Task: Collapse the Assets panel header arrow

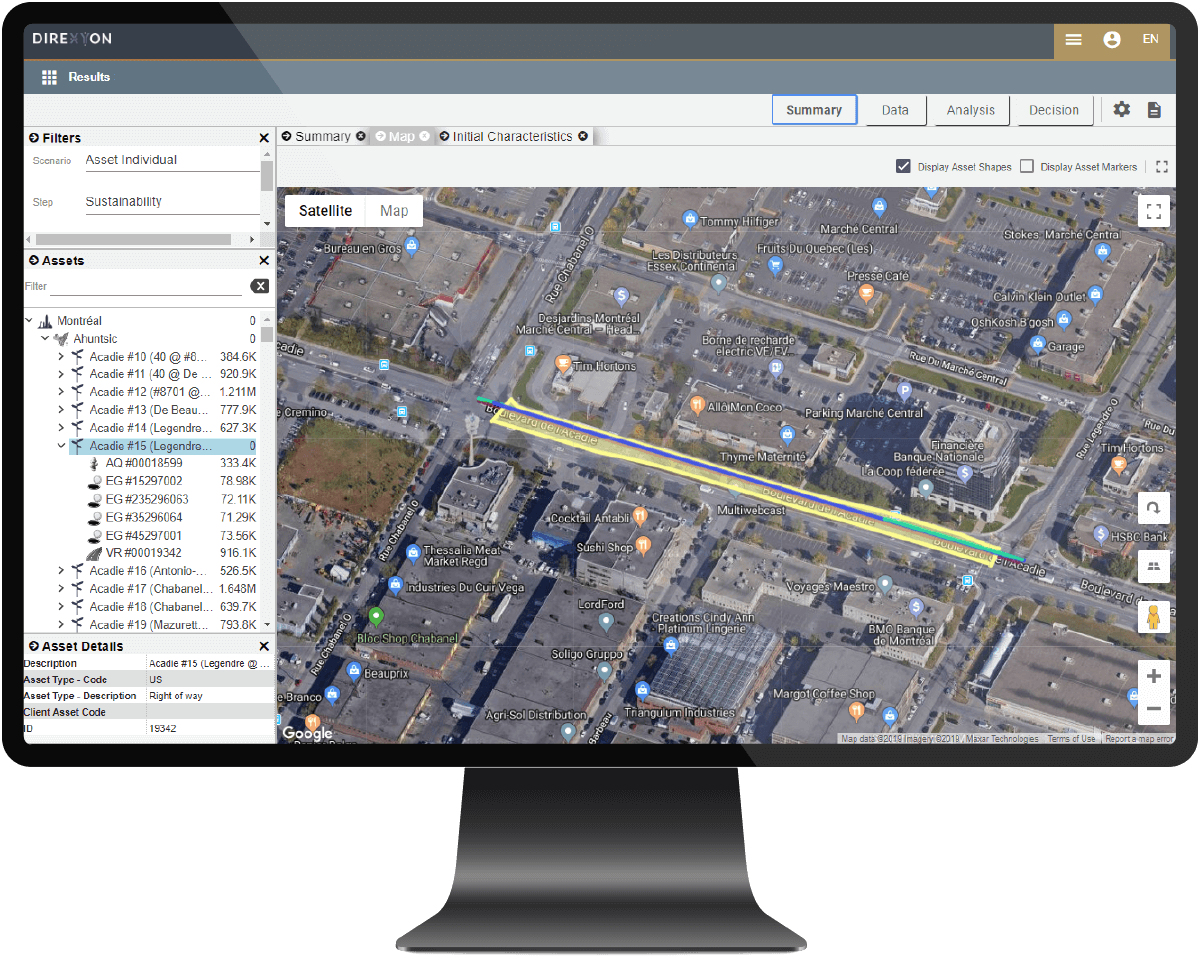Action: tap(34, 261)
